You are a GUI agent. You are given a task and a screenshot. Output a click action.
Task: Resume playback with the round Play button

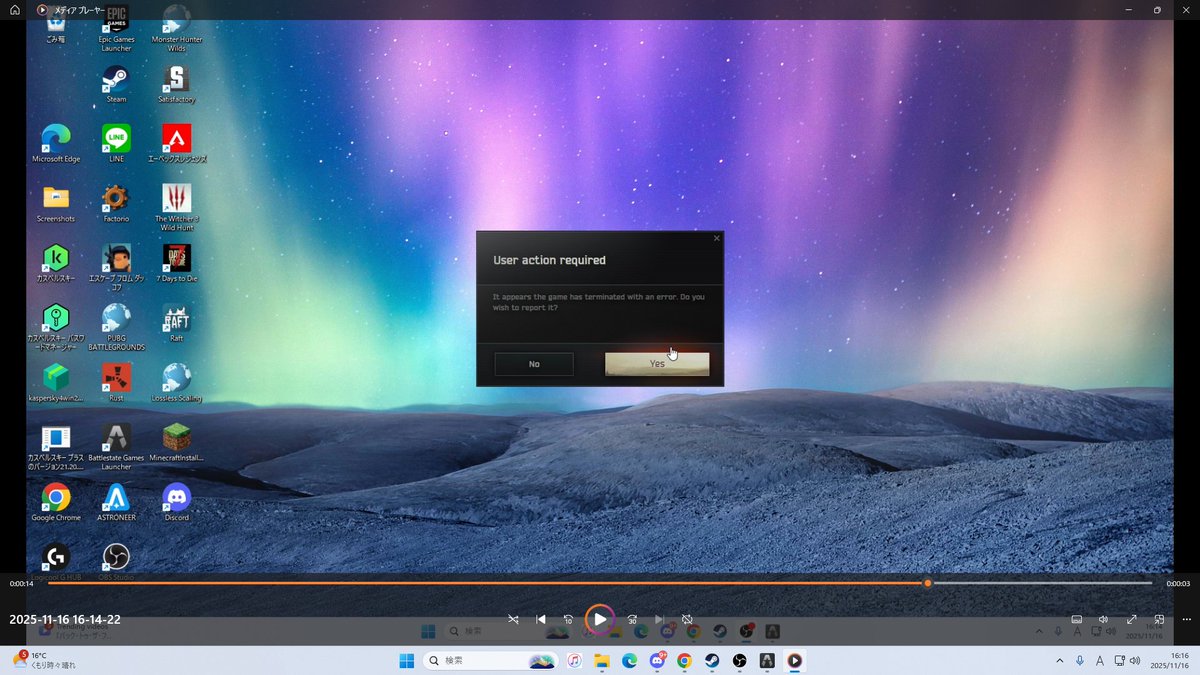pos(600,619)
